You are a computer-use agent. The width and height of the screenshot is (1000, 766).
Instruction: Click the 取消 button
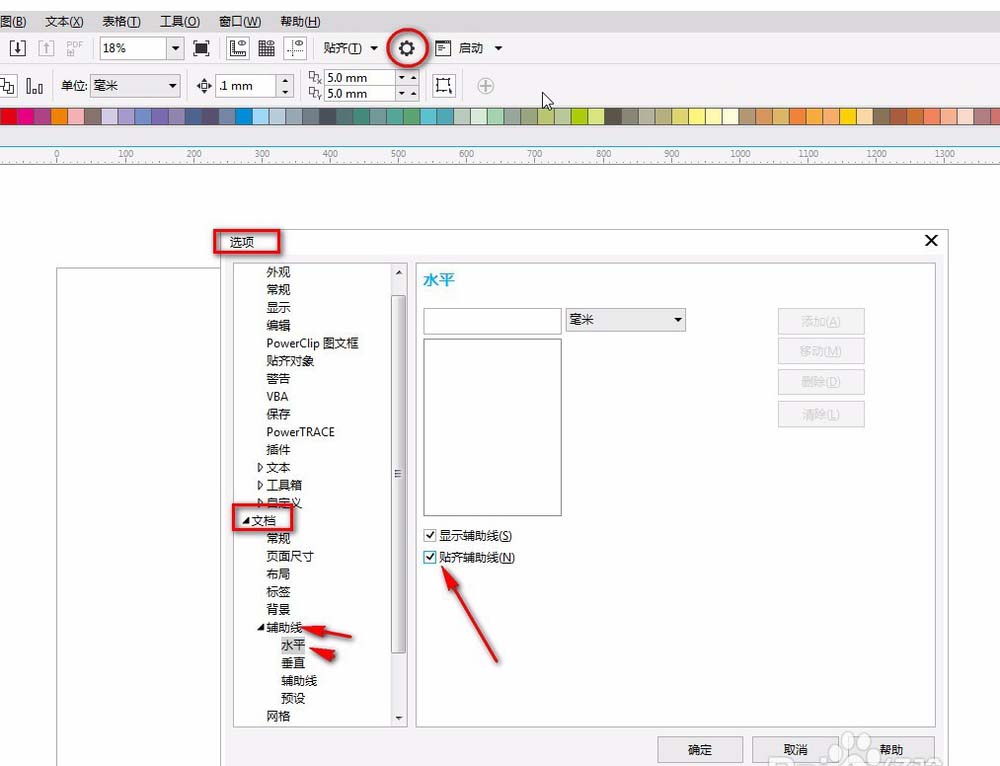(795, 749)
